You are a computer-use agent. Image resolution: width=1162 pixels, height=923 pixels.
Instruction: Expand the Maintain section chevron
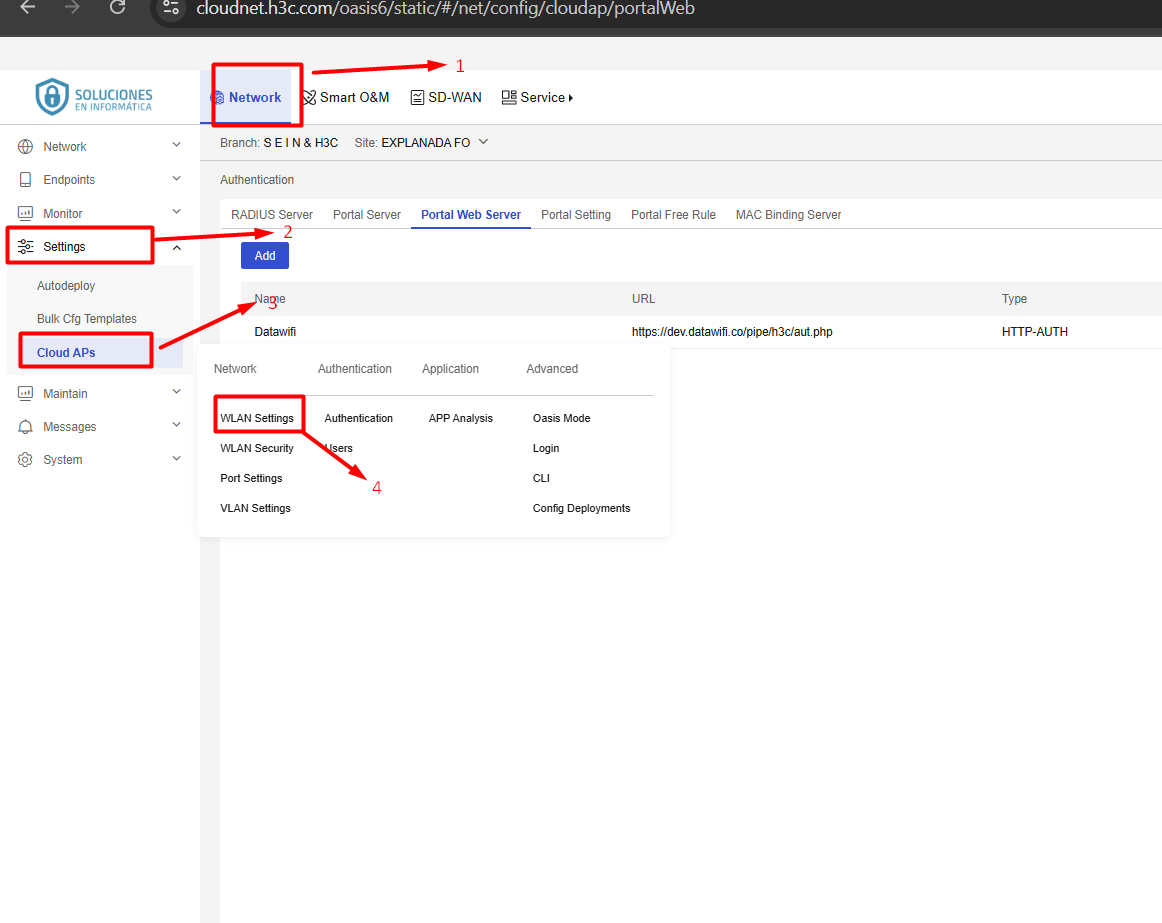click(176, 391)
